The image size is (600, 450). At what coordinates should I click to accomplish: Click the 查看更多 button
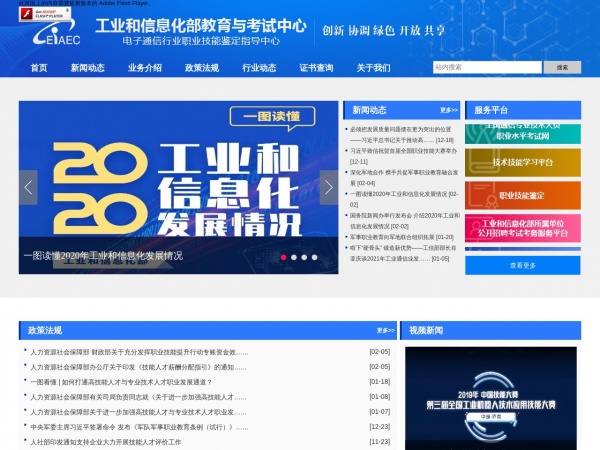pos(523,265)
